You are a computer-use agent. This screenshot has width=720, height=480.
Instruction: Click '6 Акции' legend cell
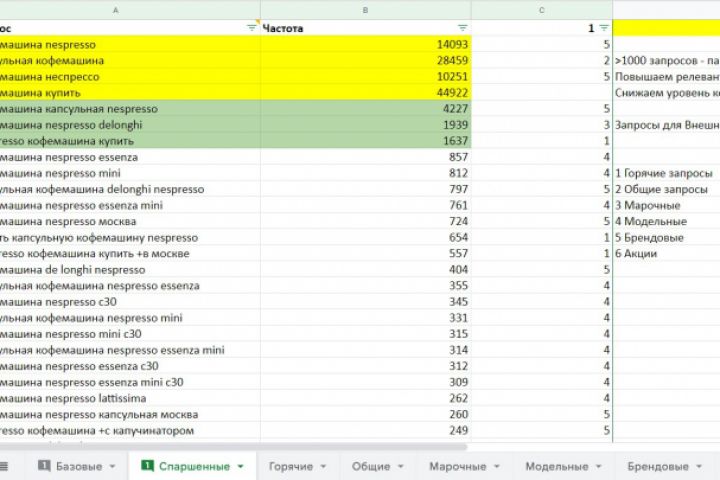(666, 254)
